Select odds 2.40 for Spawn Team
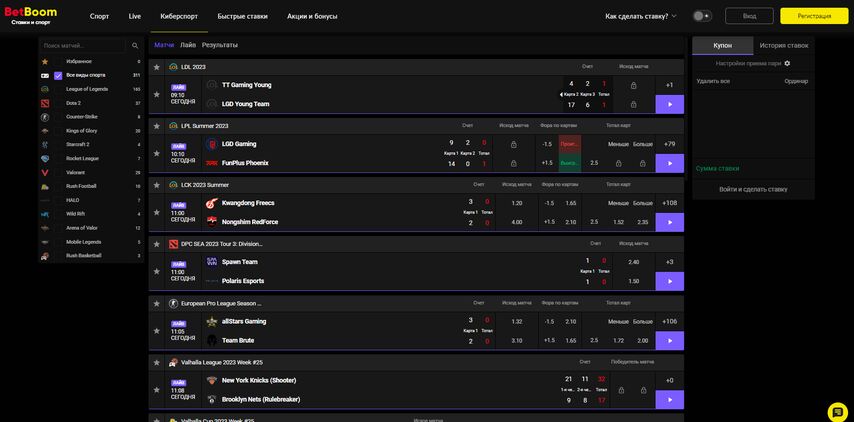The height and width of the screenshot is (422, 854). 633,262
